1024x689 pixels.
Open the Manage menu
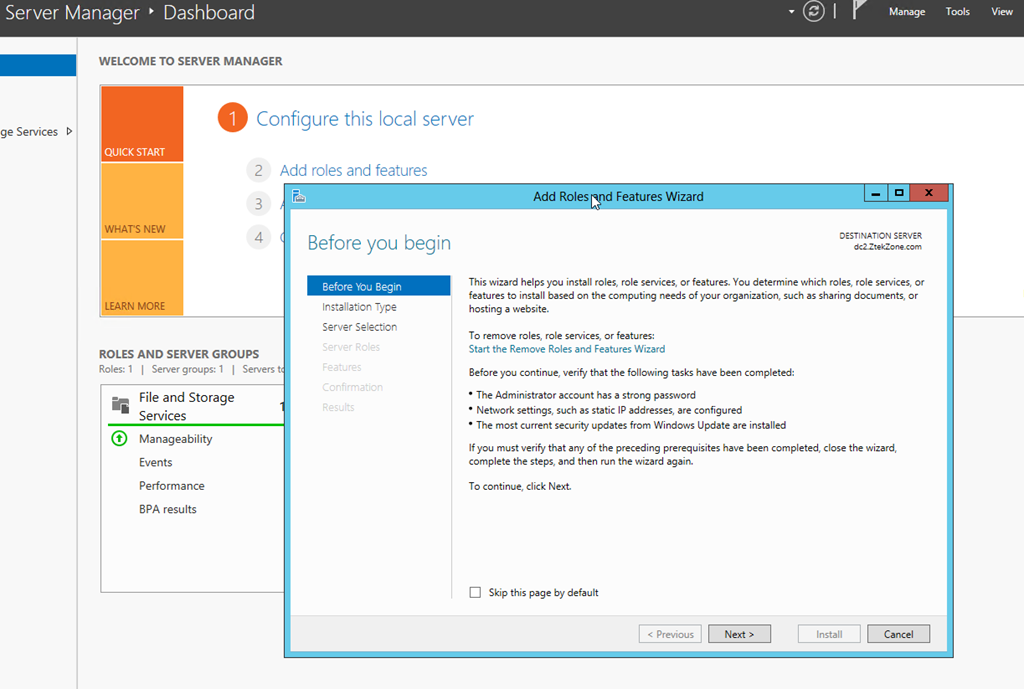(x=906, y=12)
